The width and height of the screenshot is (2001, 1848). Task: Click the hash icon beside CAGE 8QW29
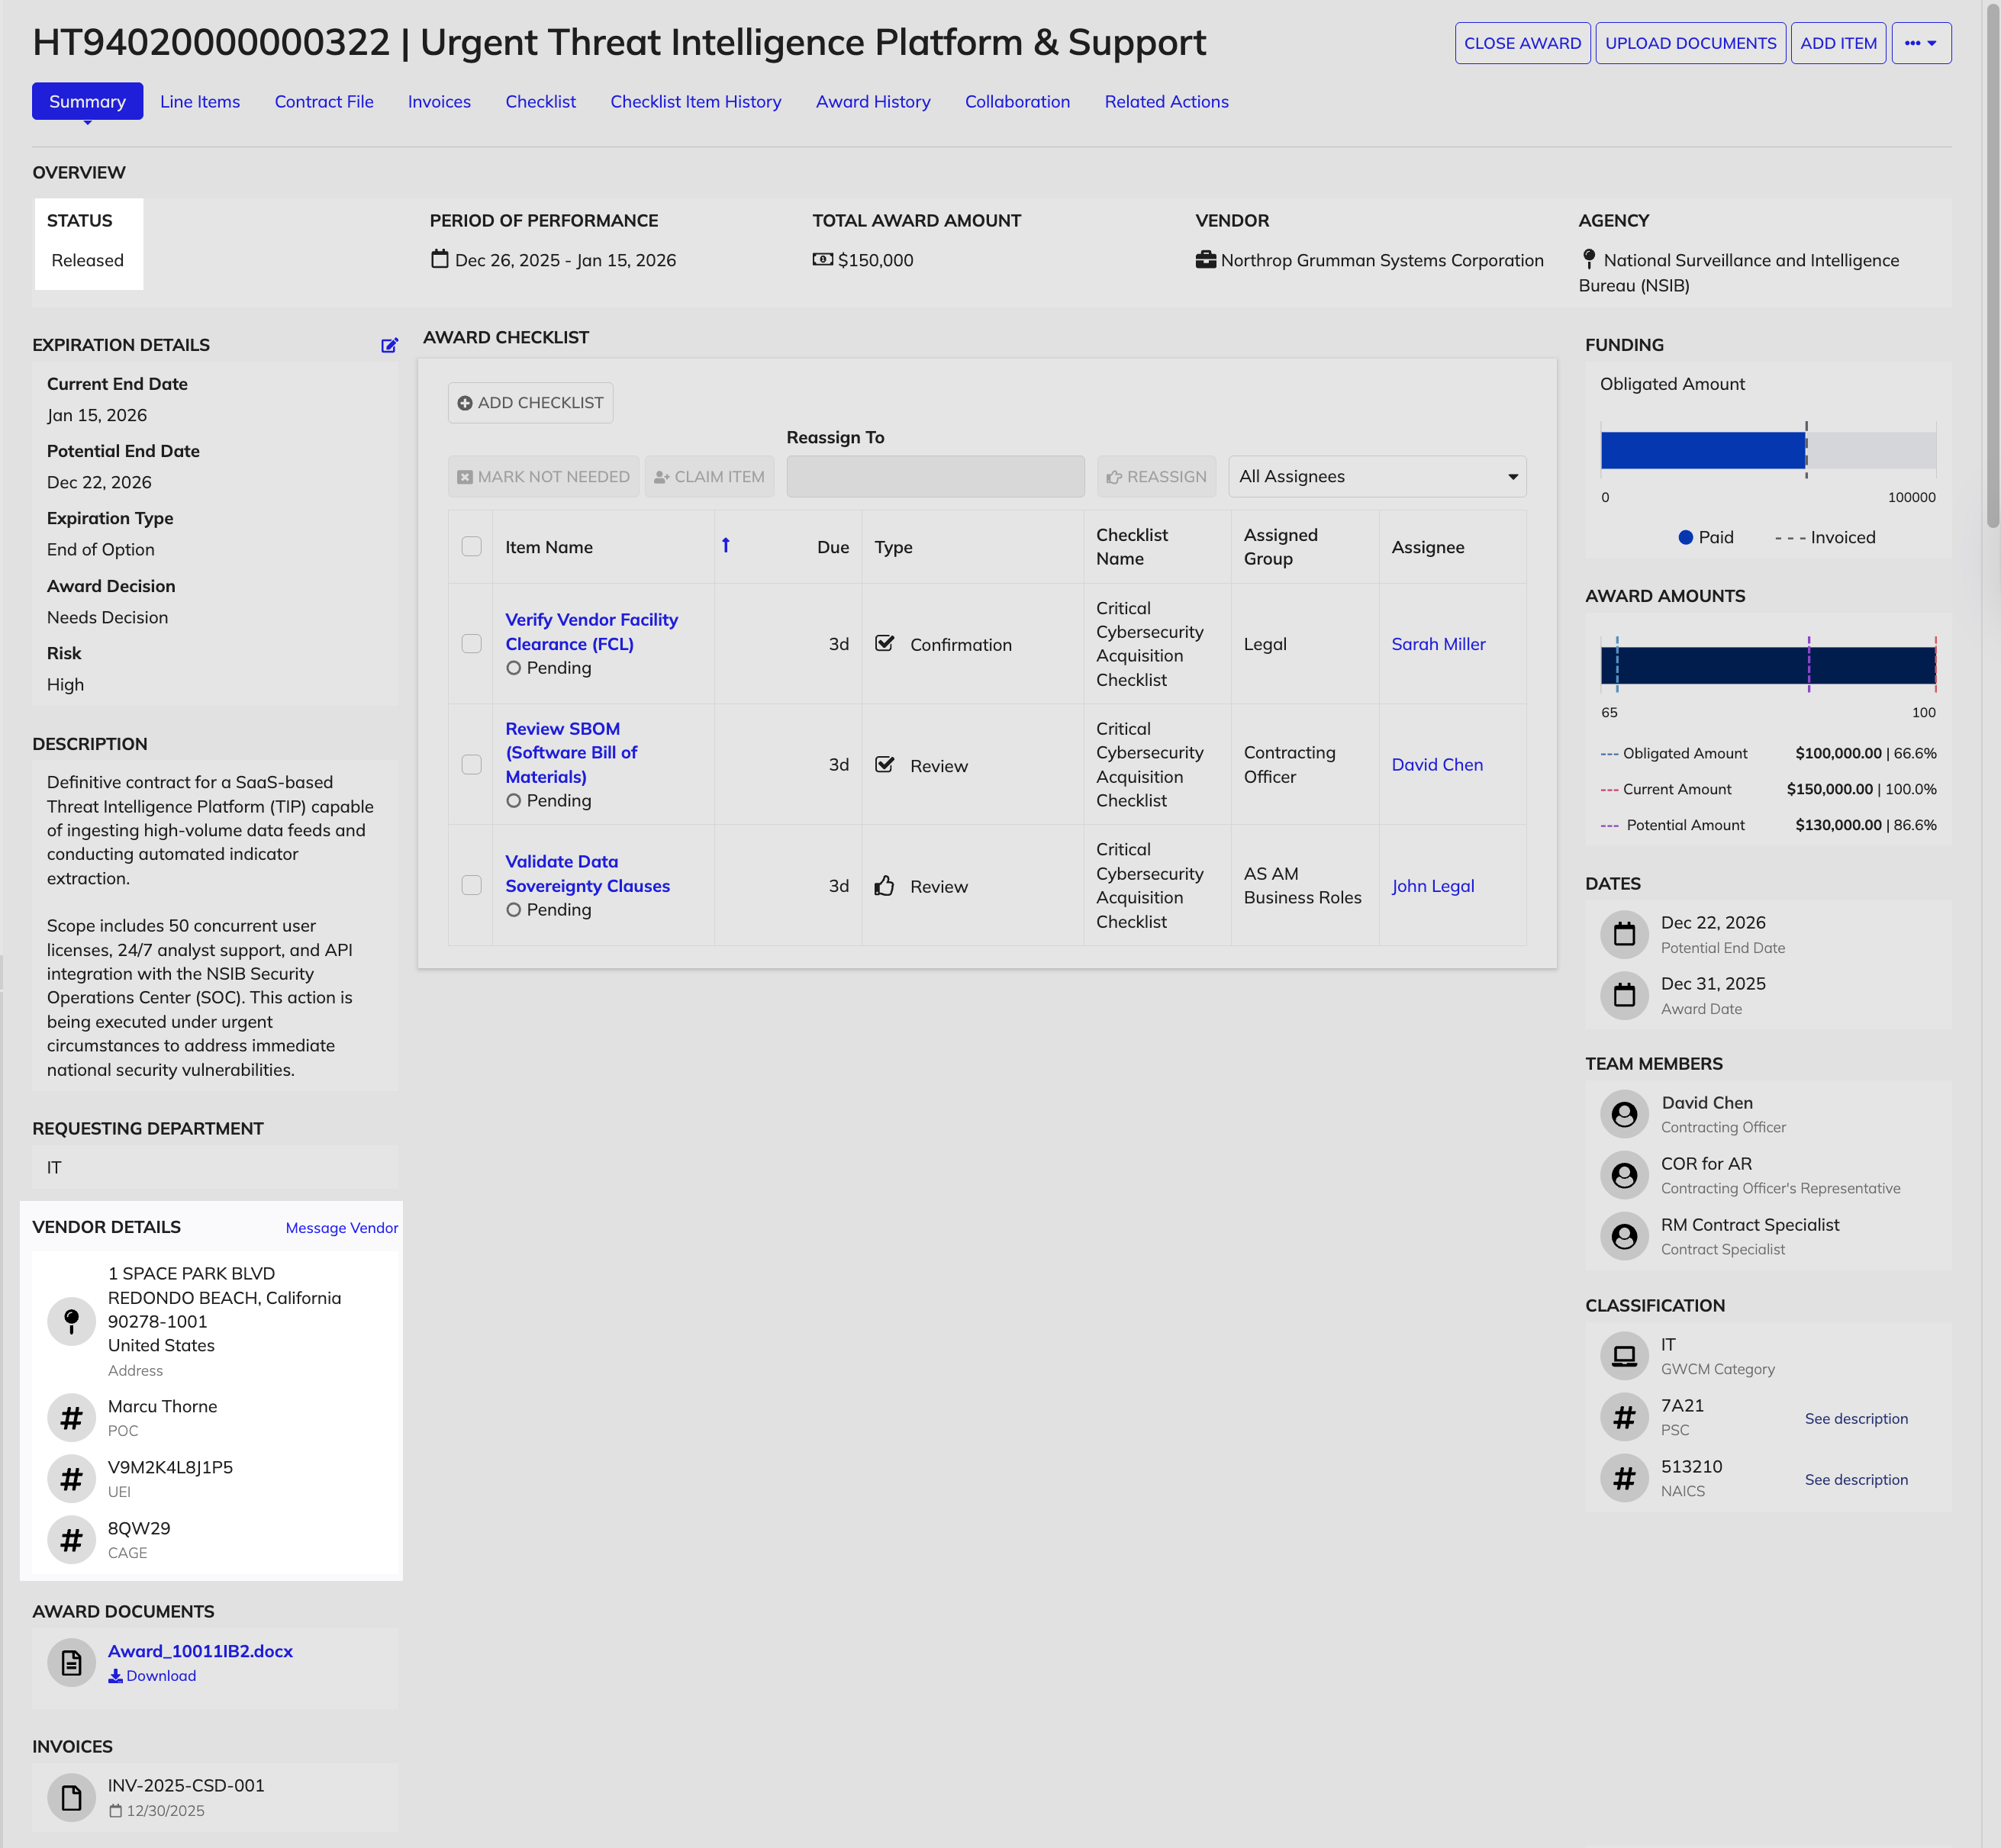pos(71,1540)
